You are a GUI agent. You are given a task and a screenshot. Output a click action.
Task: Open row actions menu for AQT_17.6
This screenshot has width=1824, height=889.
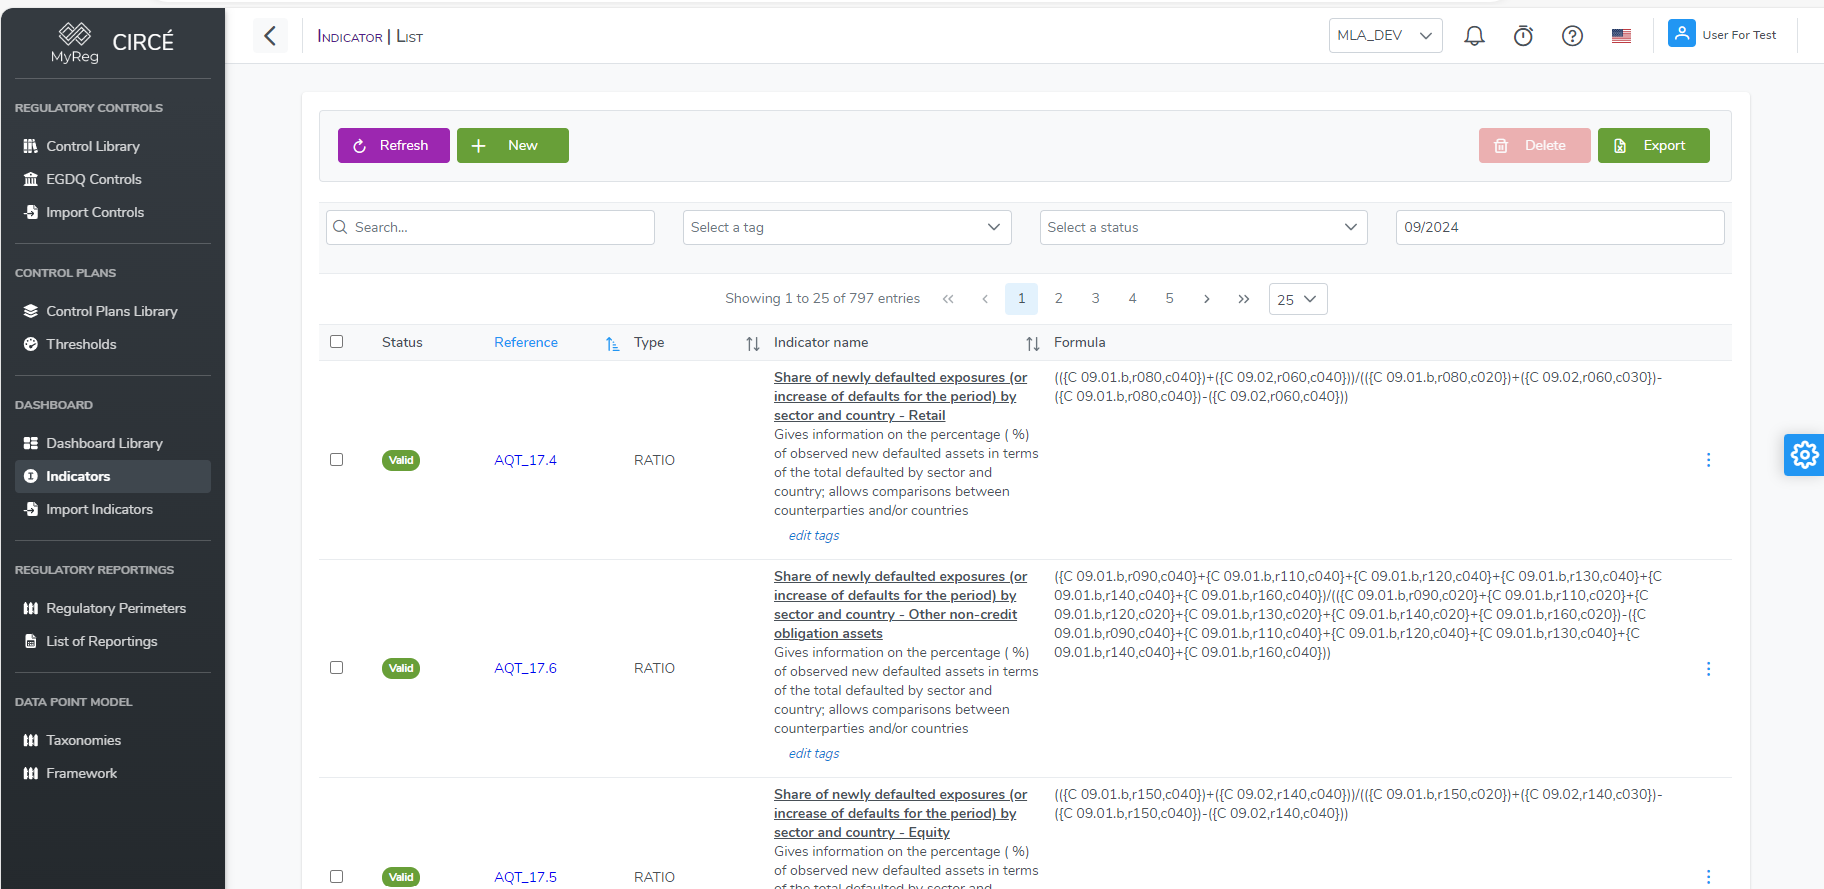(x=1708, y=668)
